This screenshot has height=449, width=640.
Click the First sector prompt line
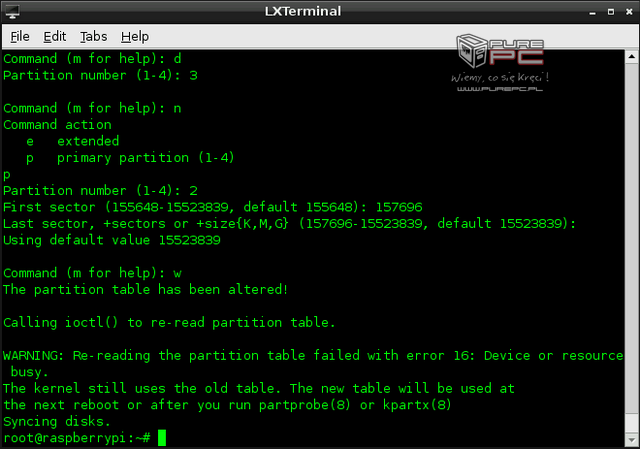[213, 207]
